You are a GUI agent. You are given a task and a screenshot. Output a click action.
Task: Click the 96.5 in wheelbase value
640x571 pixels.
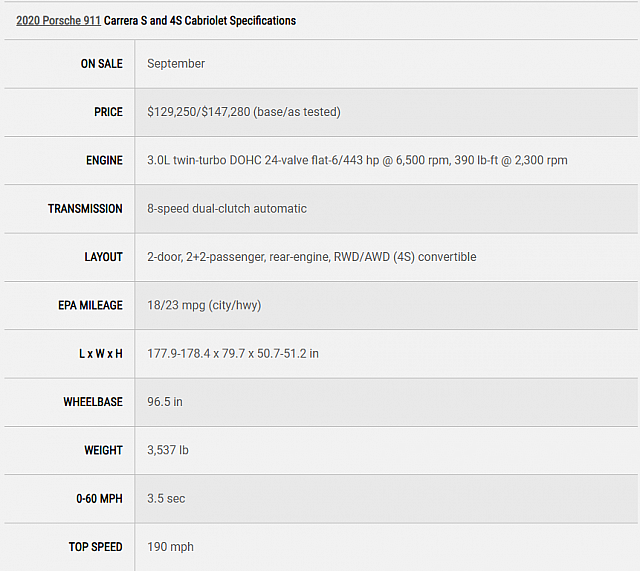[x=165, y=402]
